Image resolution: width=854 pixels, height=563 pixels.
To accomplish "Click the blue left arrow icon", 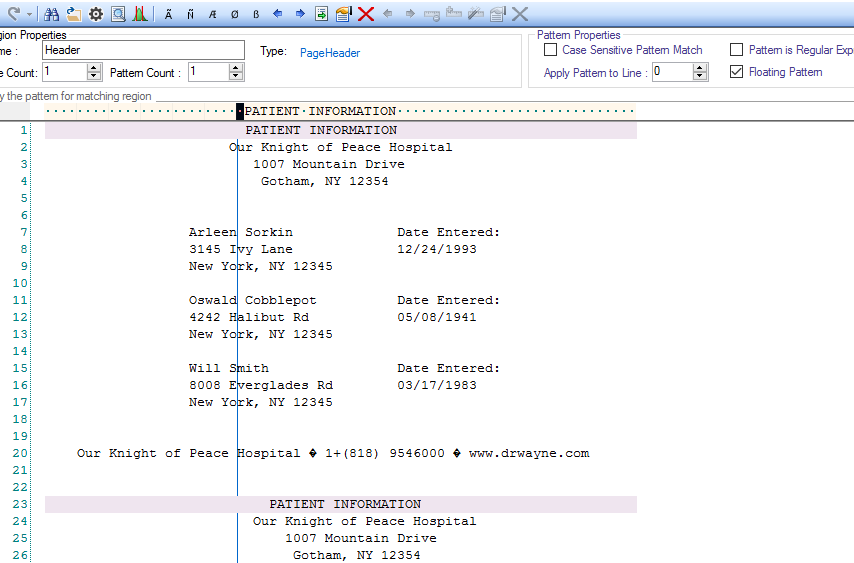I will pos(277,14).
